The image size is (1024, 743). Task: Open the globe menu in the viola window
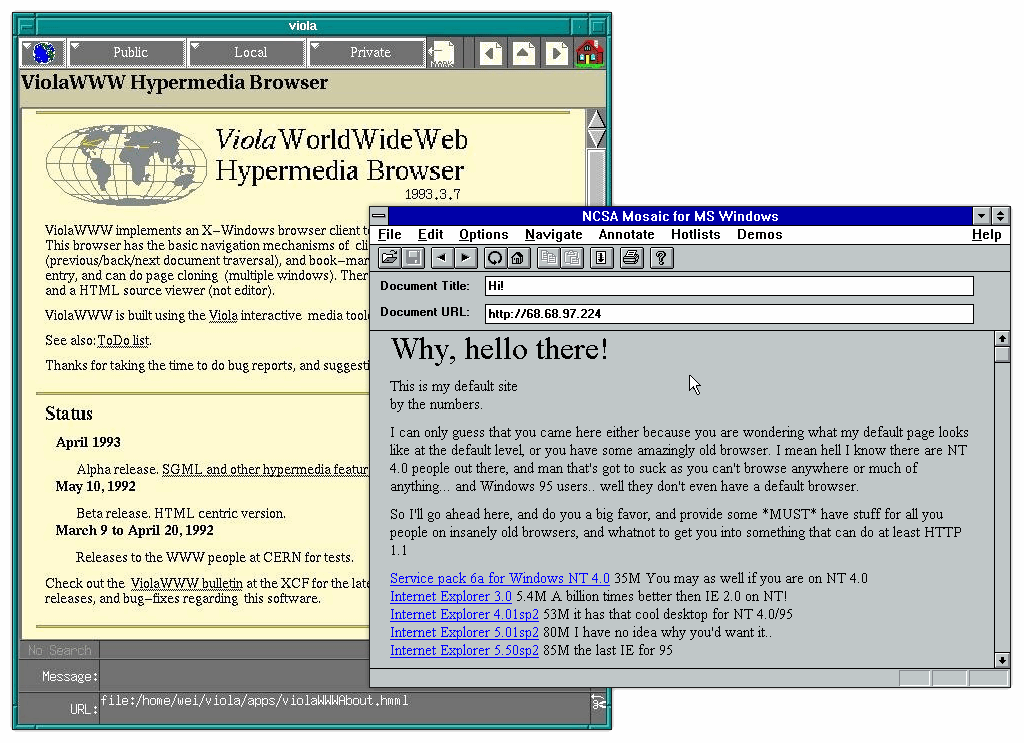(x=43, y=52)
